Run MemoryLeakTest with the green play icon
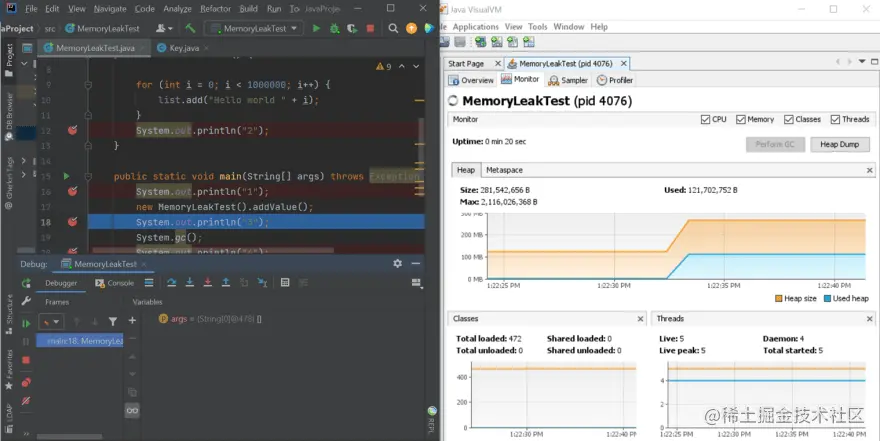 coord(317,28)
